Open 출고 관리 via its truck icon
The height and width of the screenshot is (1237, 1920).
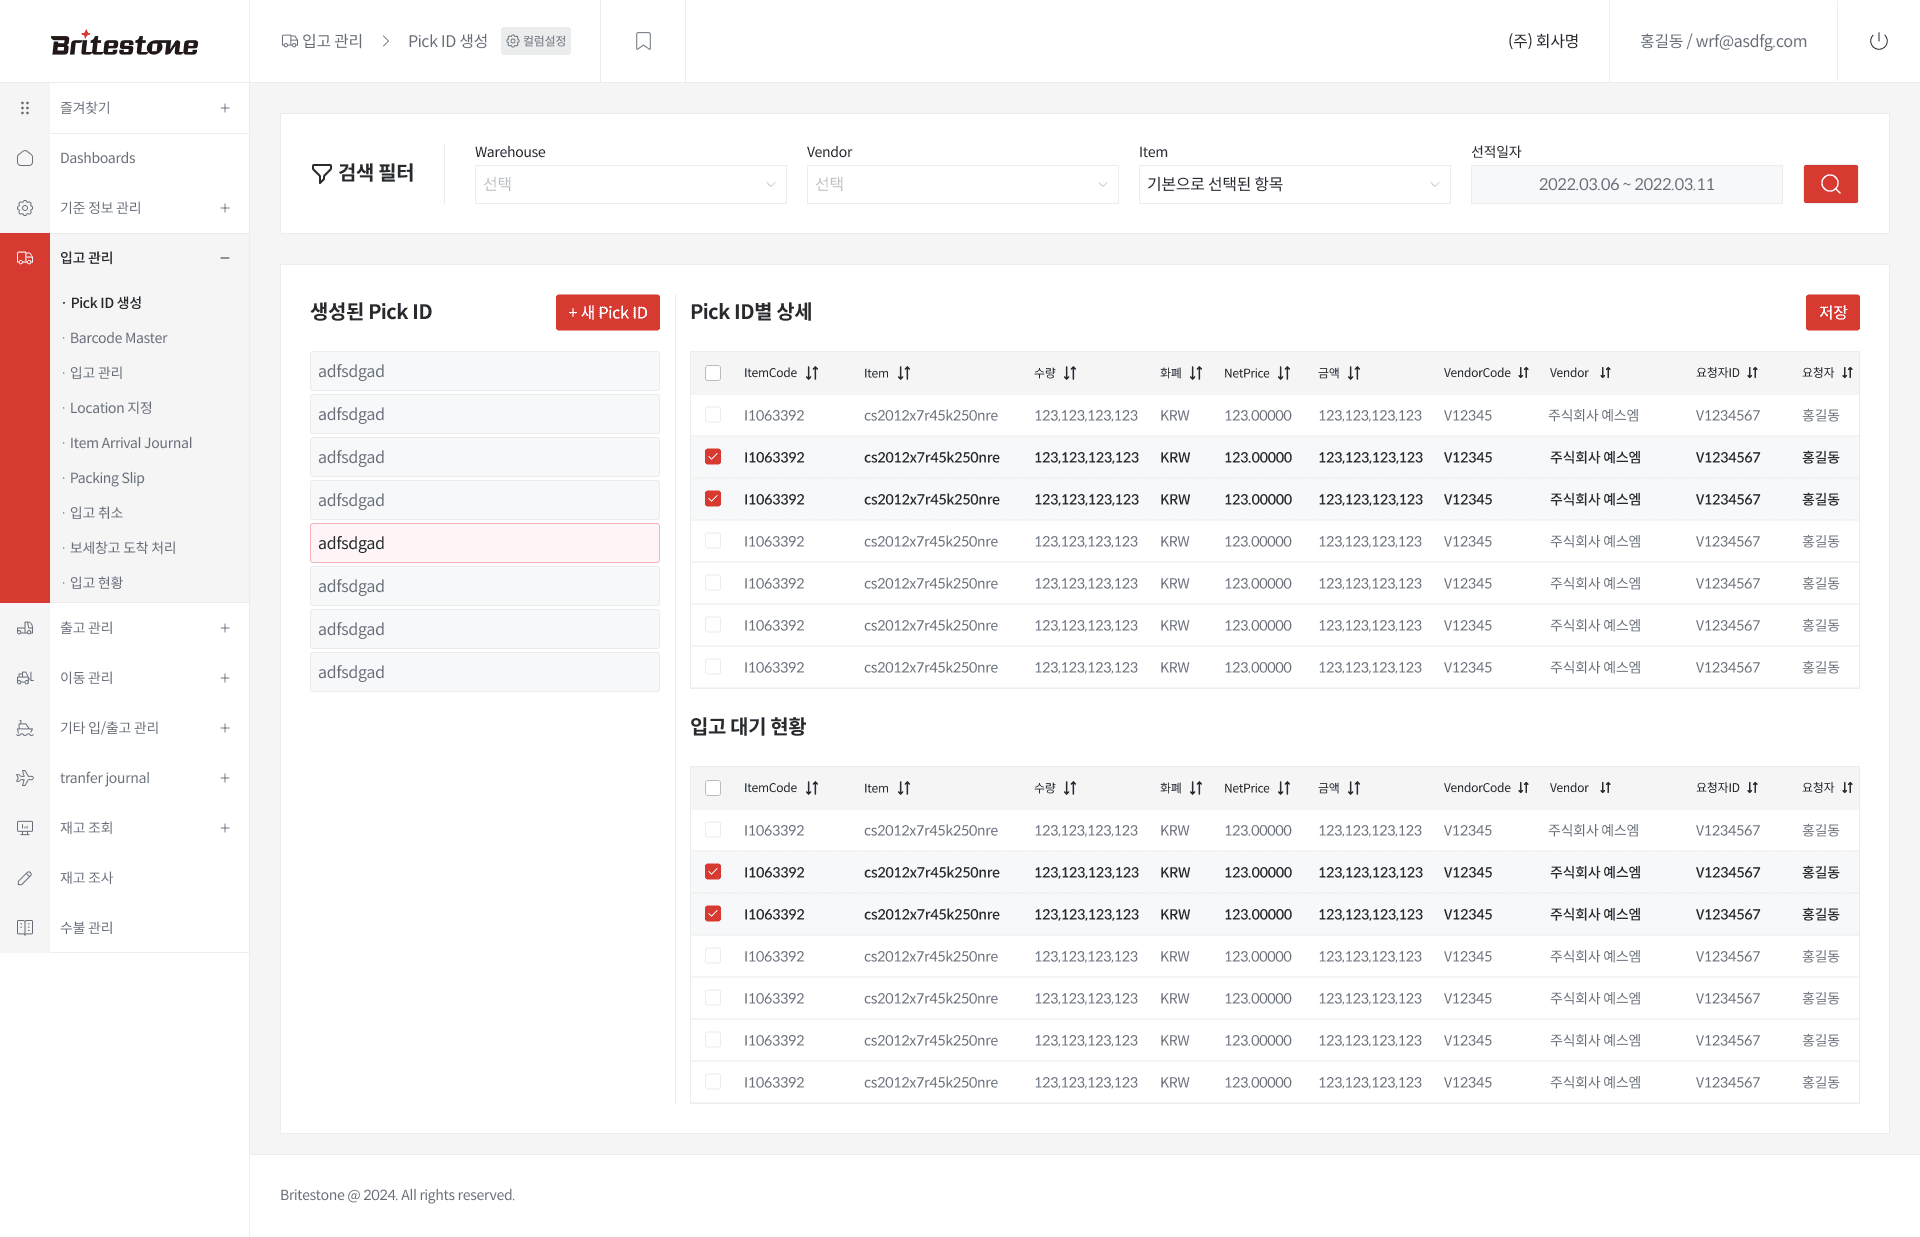25,627
